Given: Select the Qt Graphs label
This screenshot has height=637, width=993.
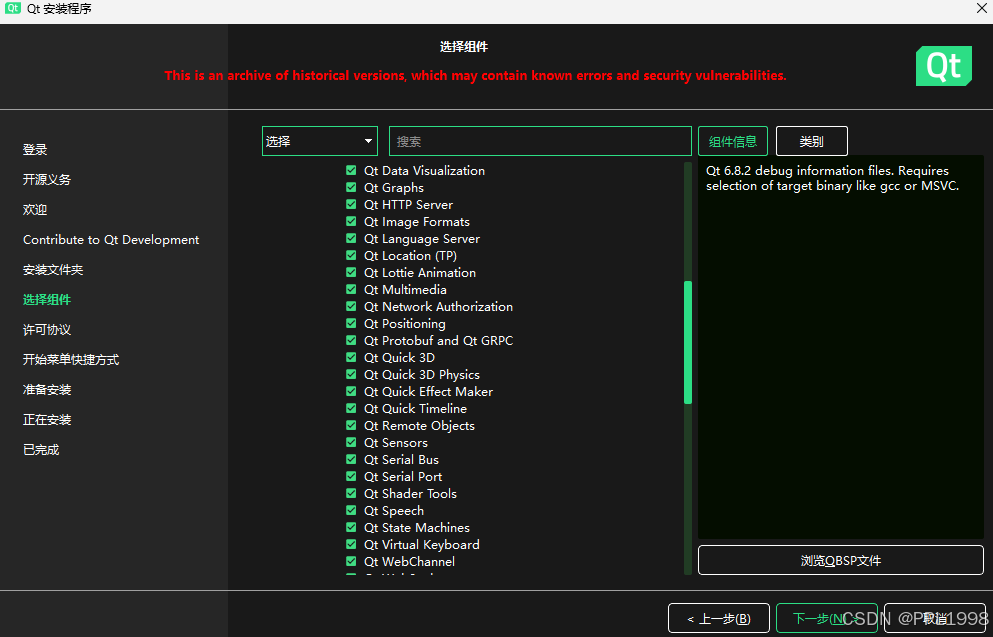Looking at the screenshot, I should click(394, 187).
